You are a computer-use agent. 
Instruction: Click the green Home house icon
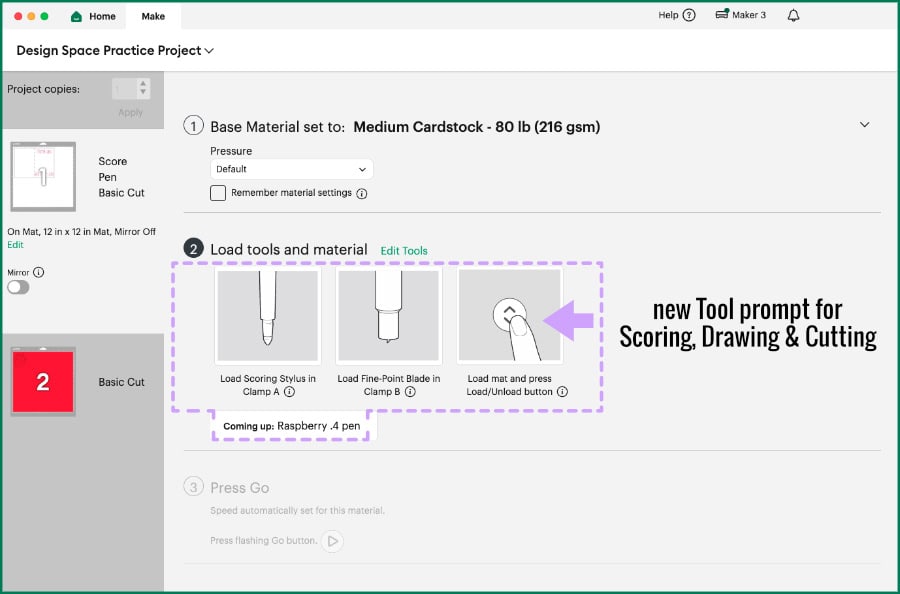(76, 16)
